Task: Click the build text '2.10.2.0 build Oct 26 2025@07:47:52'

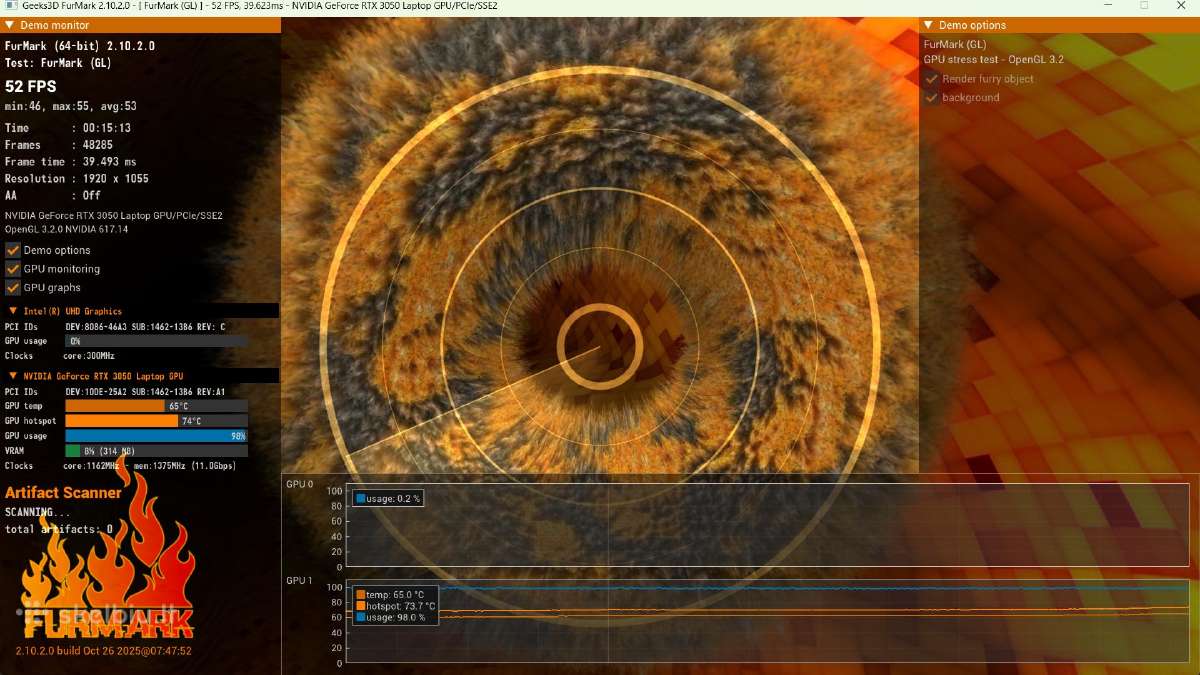Action: point(104,651)
